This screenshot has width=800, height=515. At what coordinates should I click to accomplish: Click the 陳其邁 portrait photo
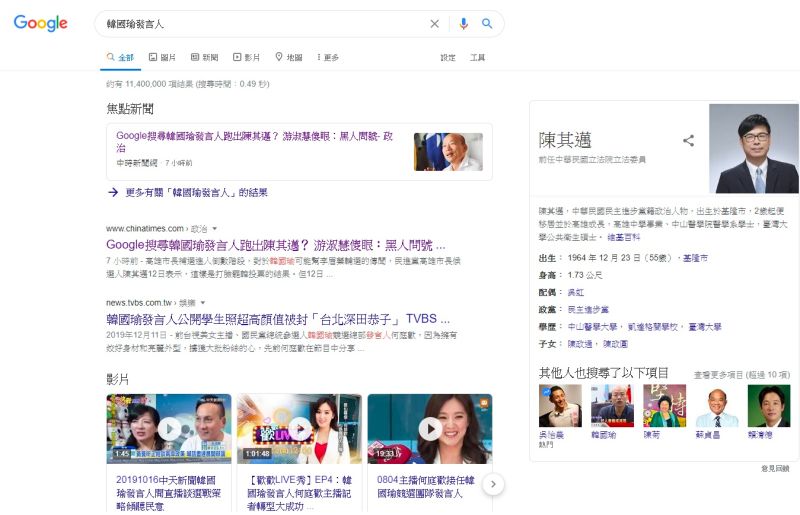pyautogui.click(x=754, y=149)
